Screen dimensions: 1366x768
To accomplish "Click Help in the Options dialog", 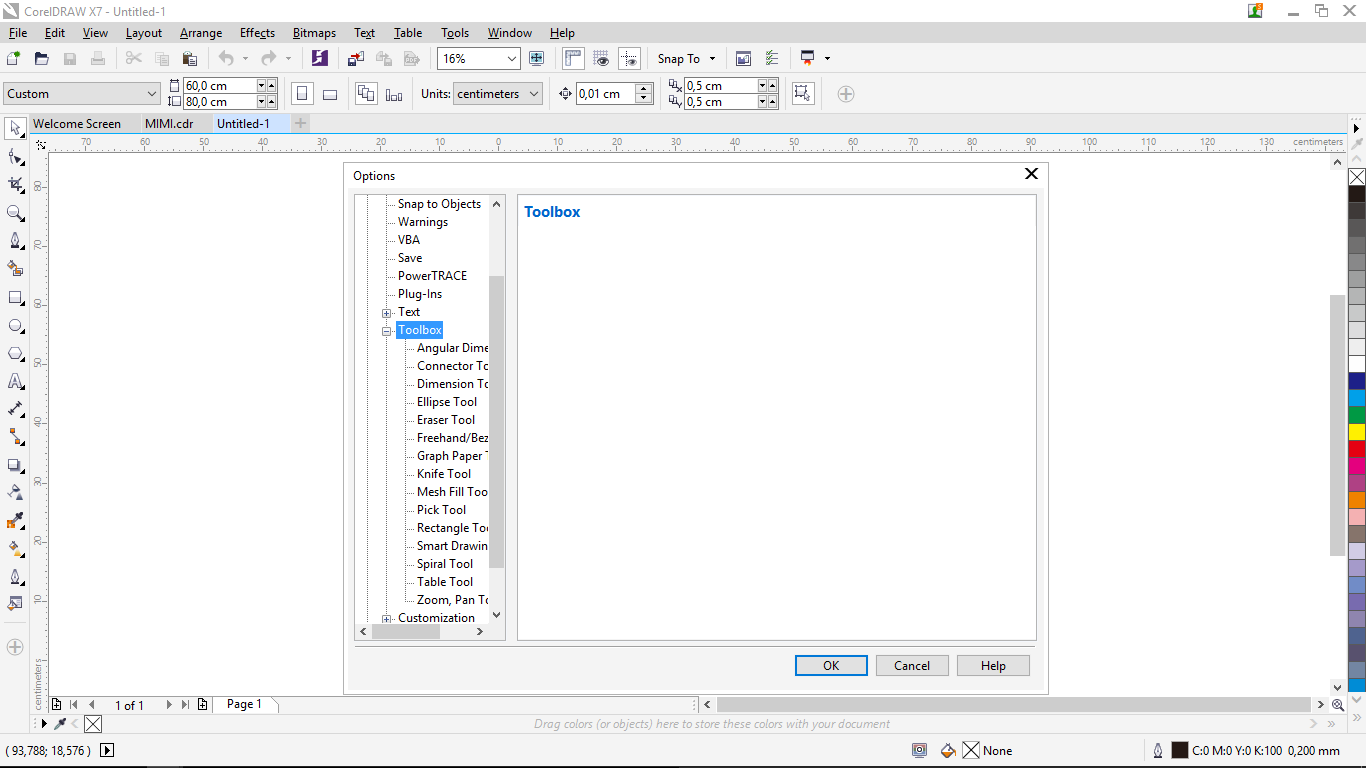I will (x=993, y=666).
